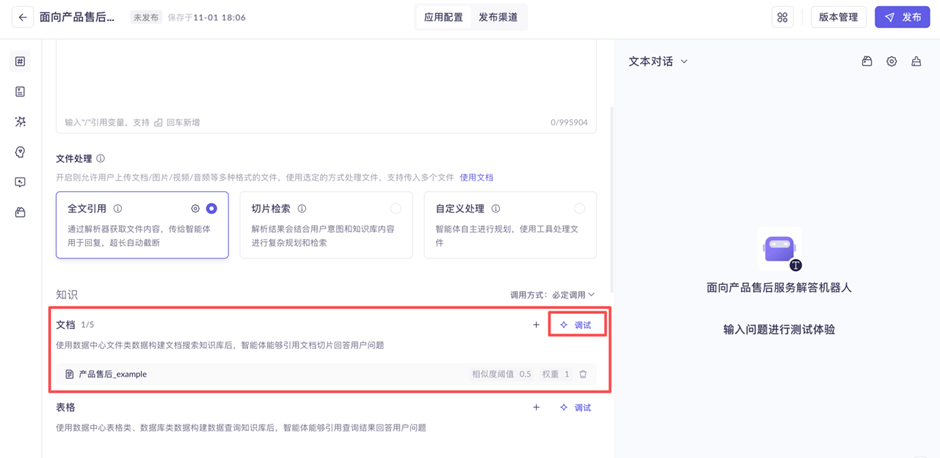Select the 自定义处理 radio button
This screenshot has width=940, height=458.
point(579,209)
